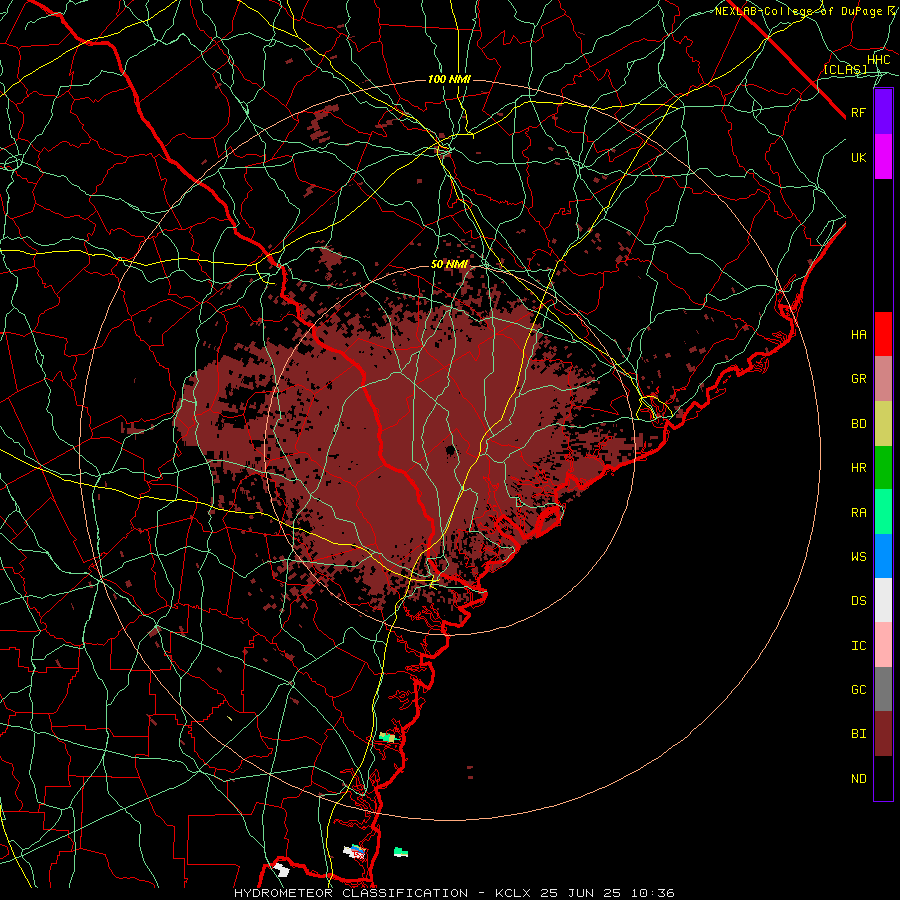Click the GC legend label
Image resolution: width=900 pixels, height=900 pixels.
click(859, 690)
